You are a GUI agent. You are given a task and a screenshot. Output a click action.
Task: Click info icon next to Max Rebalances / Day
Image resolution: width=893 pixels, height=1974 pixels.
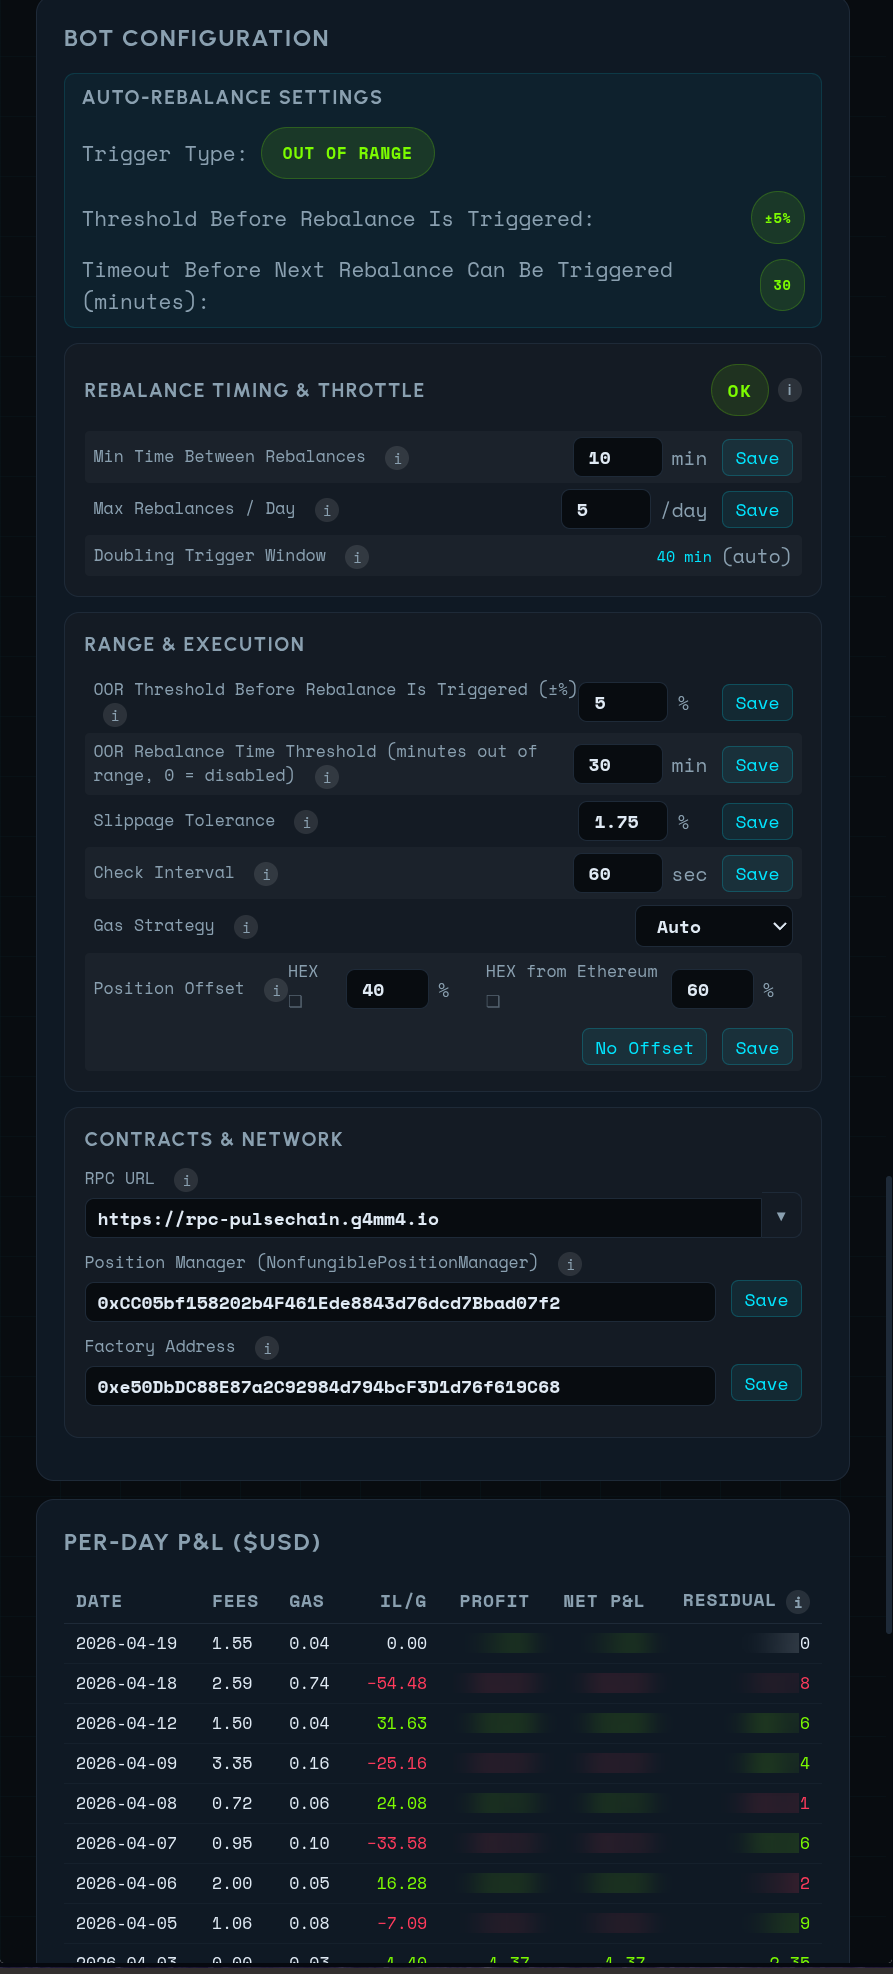click(x=326, y=510)
